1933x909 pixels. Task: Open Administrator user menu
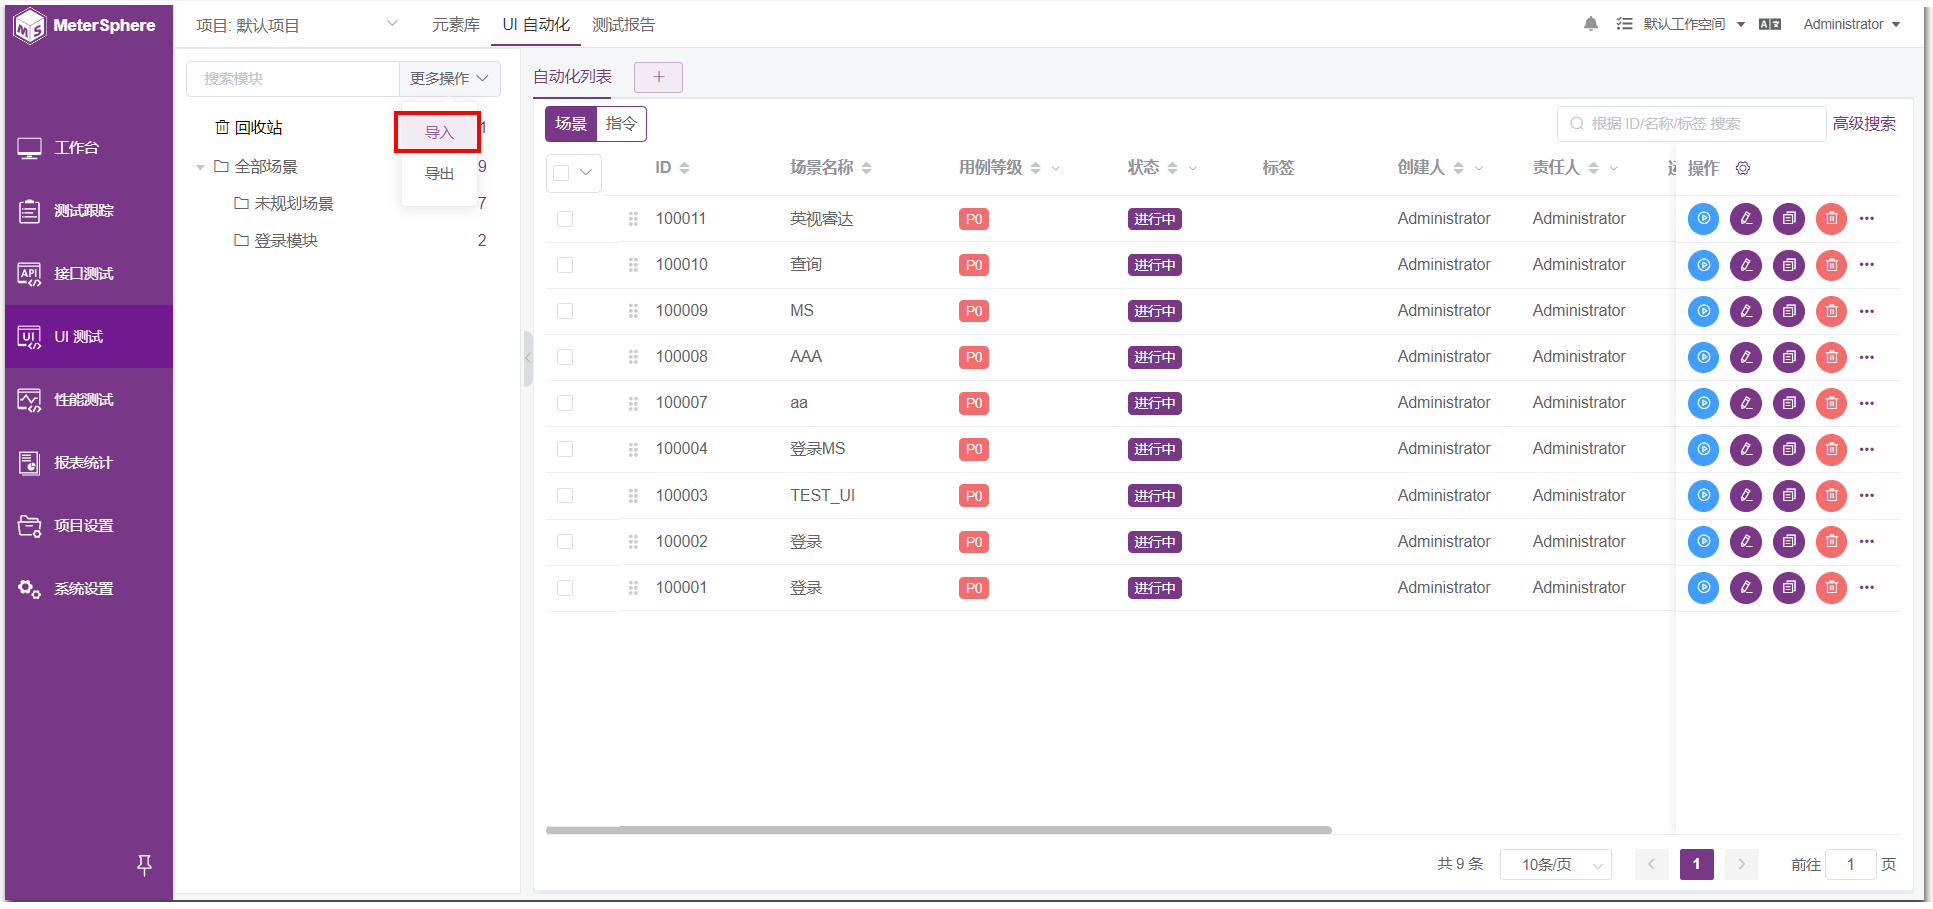tap(1852, 24)
